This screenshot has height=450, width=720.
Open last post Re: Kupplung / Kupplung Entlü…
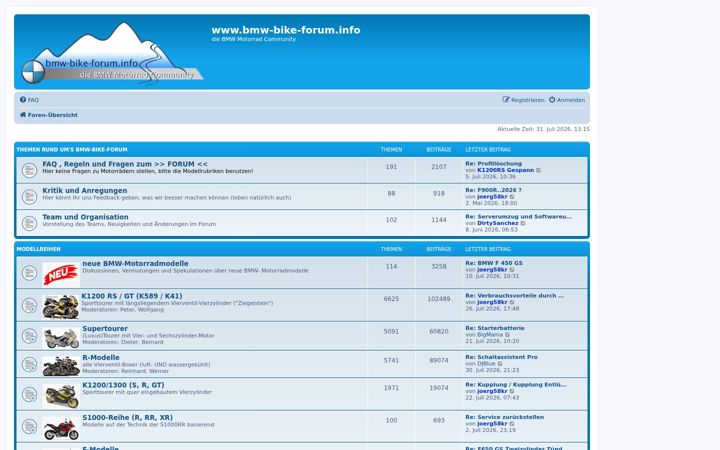[516, 385]
